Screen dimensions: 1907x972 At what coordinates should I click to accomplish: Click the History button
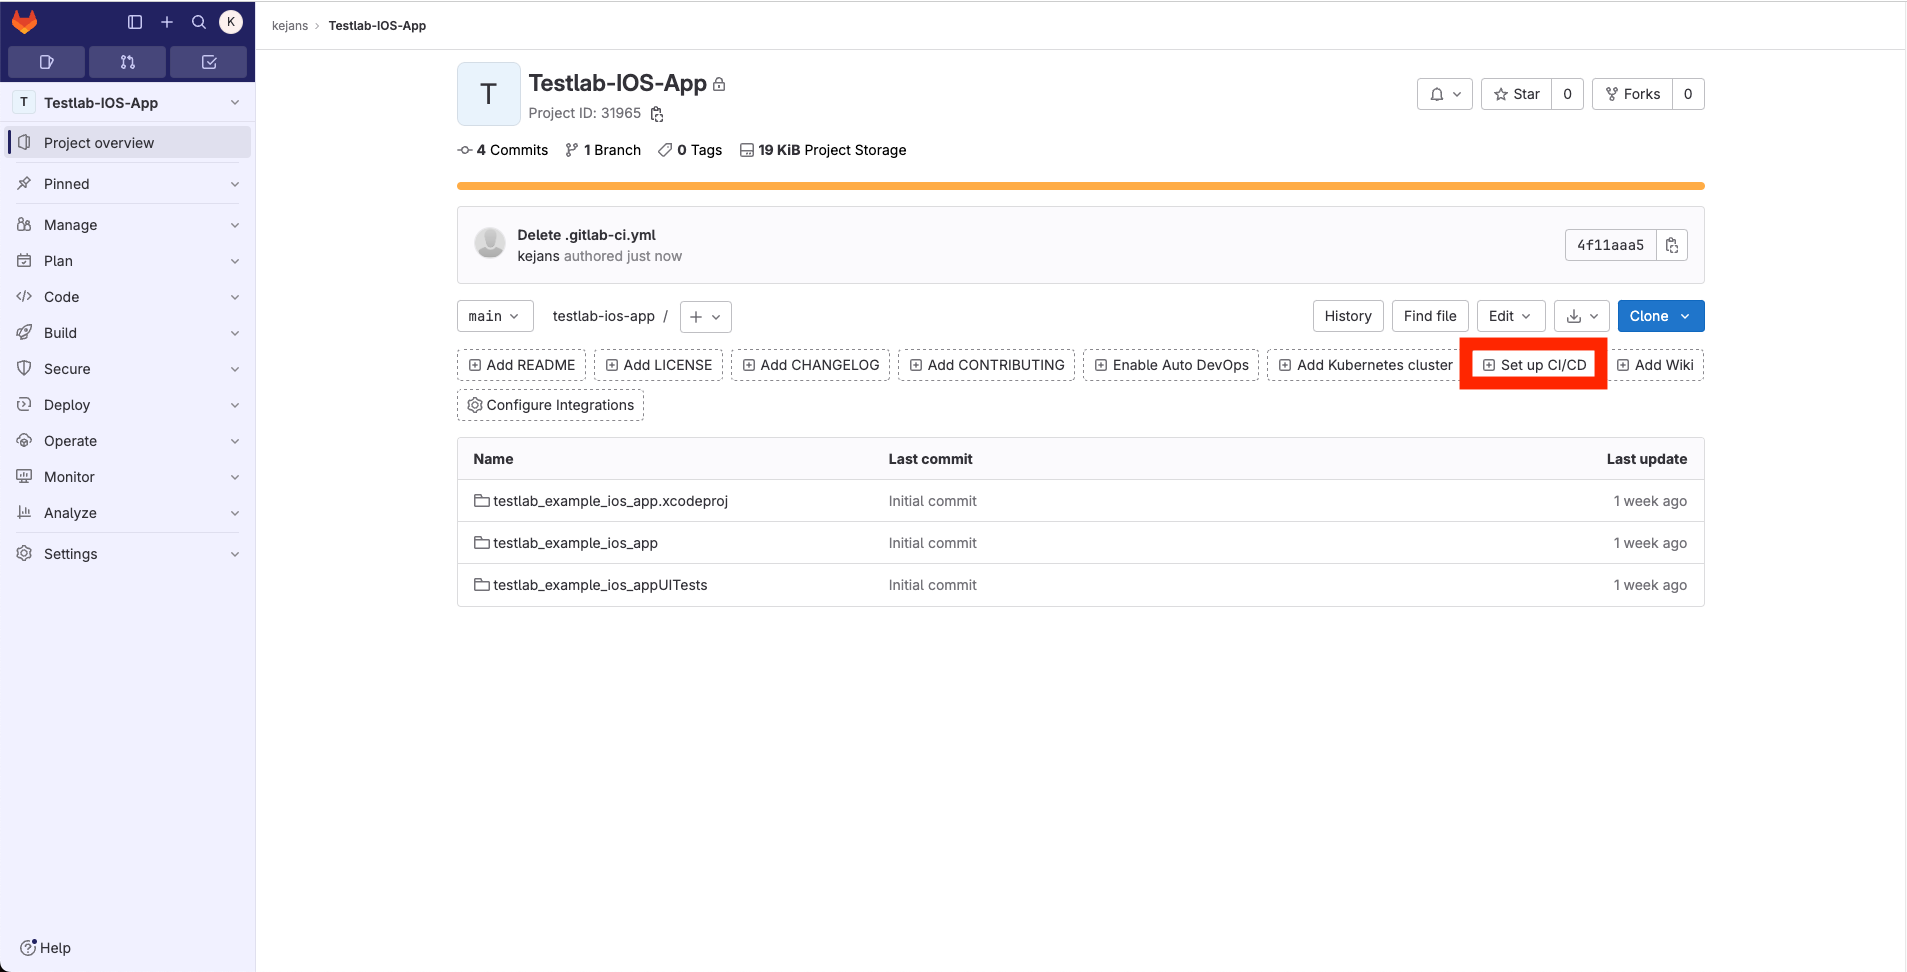(1348, 316)
